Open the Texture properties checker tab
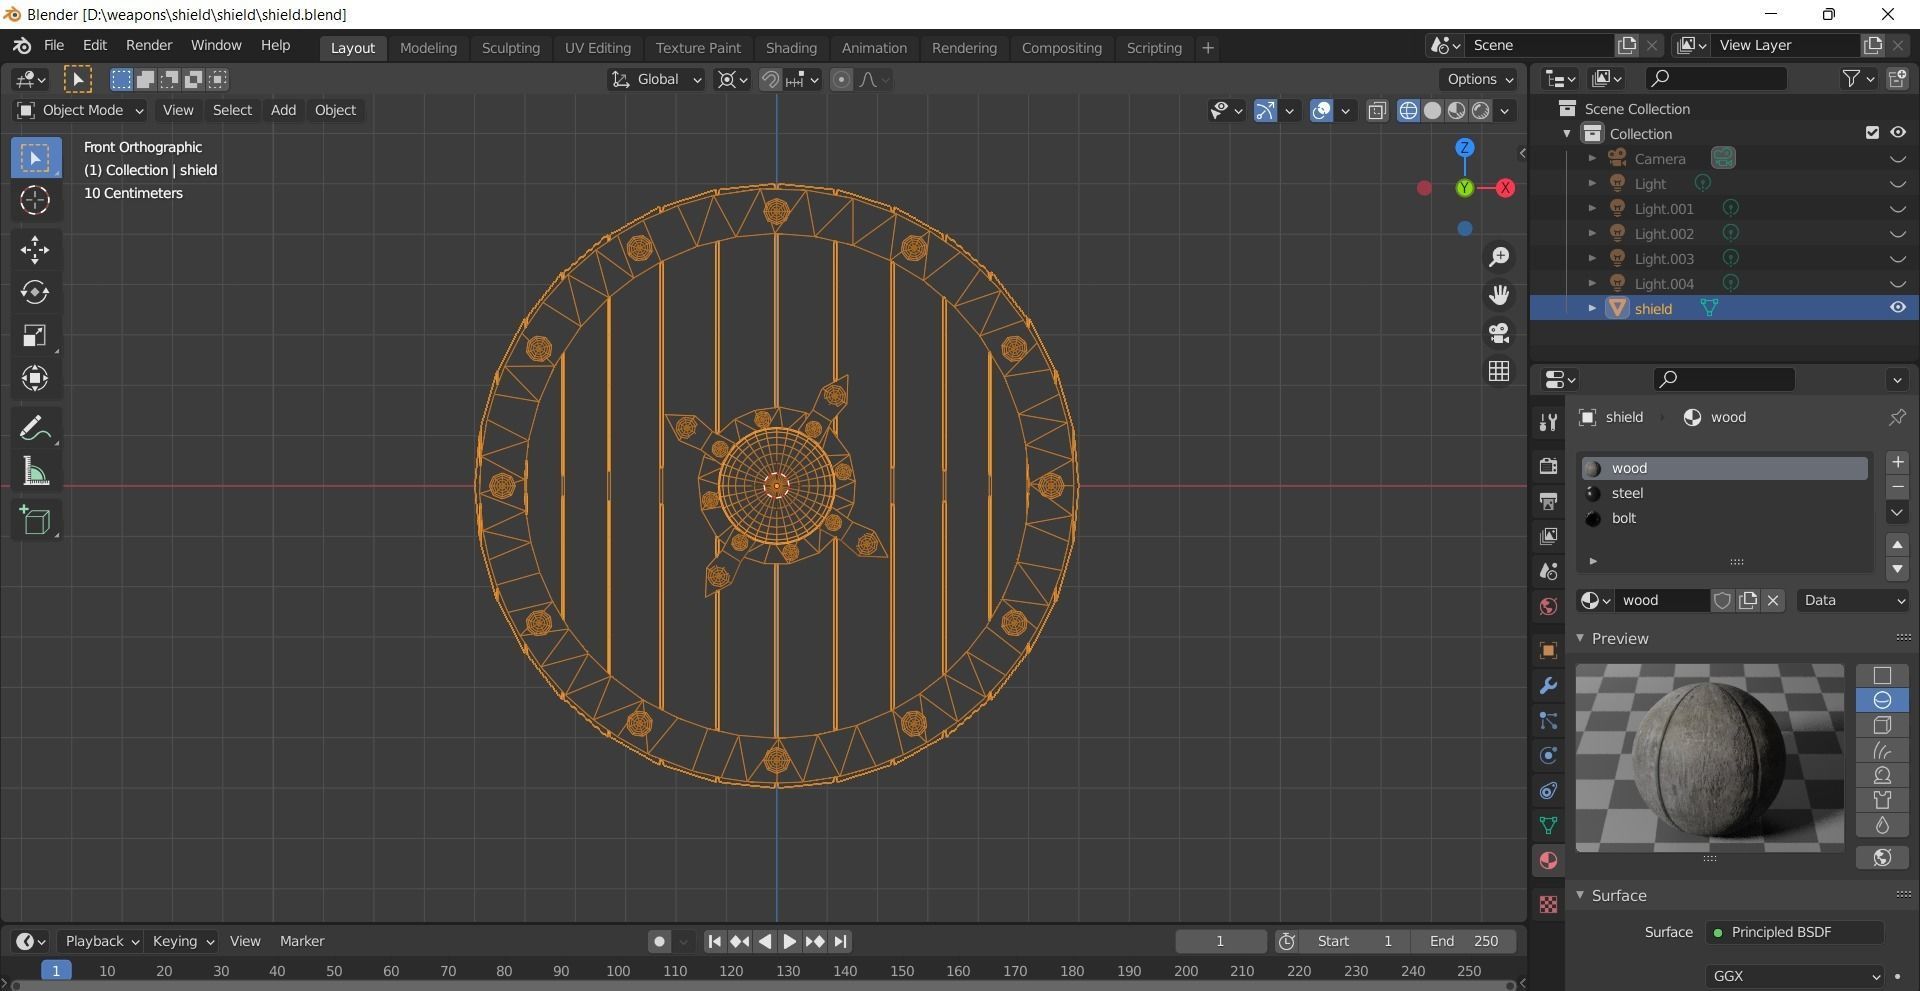 click(1548, 904)
